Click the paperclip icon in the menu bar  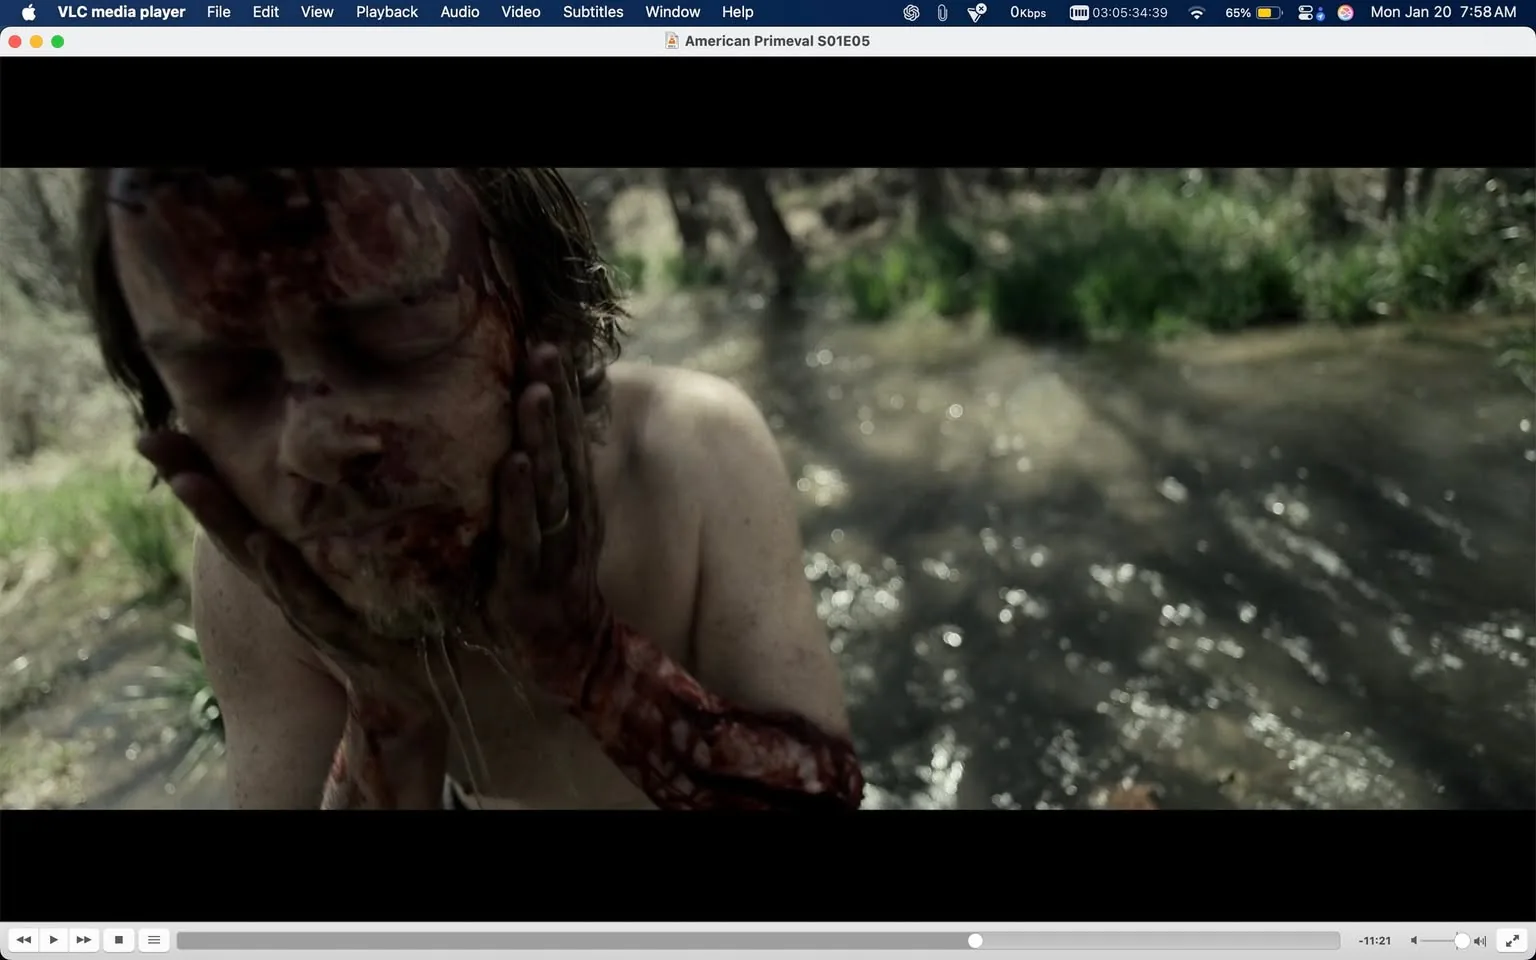(942, 13)
